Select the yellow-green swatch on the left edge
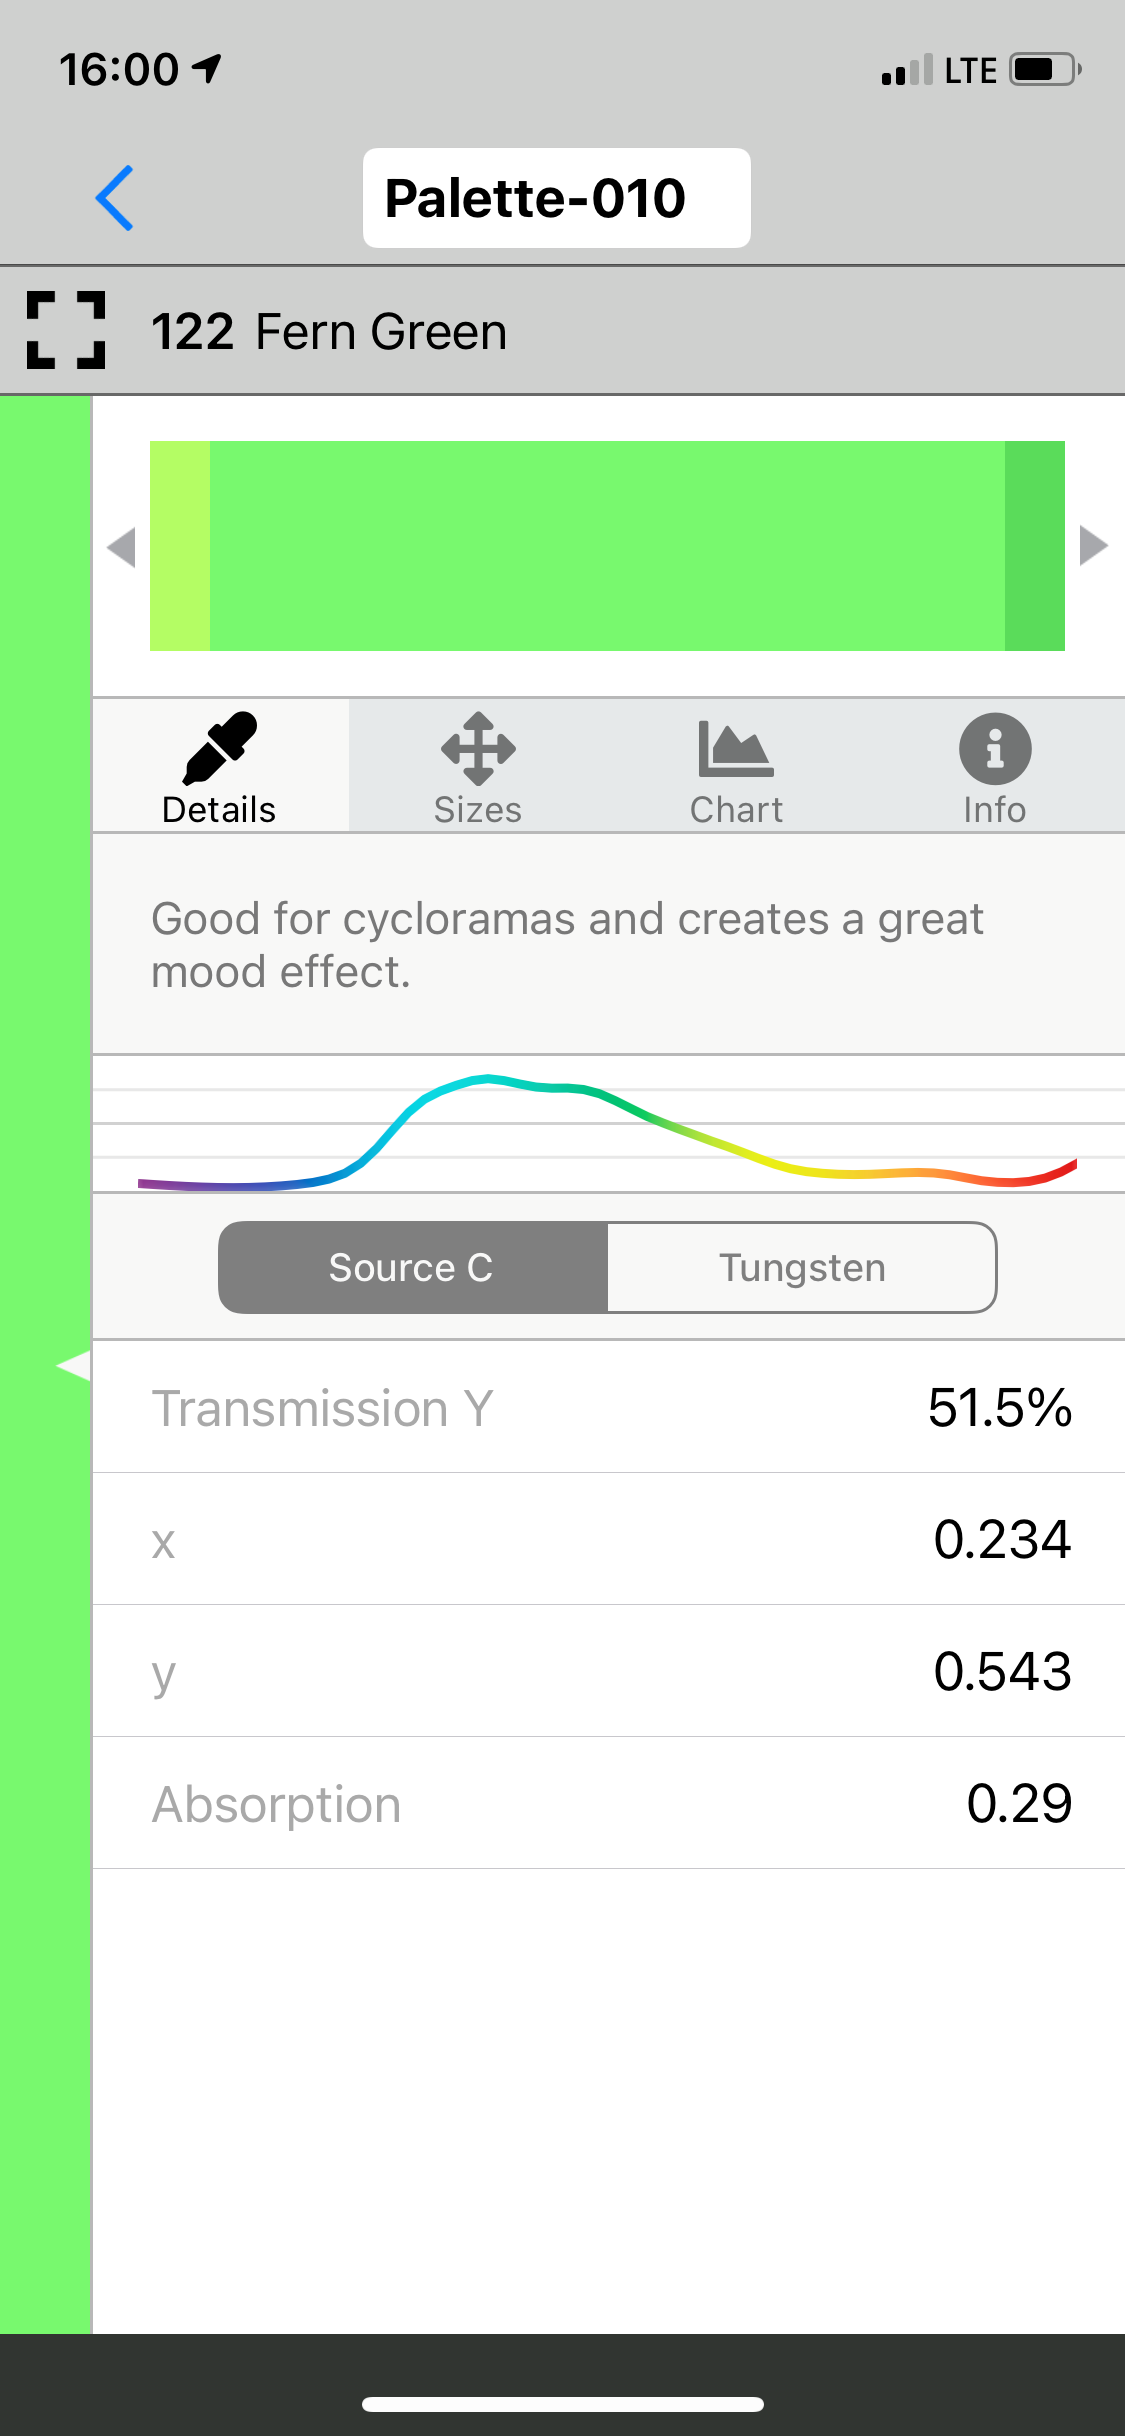Image resolution: width=1125 pixels, height=2436 pixels. [x=180, y=546]
